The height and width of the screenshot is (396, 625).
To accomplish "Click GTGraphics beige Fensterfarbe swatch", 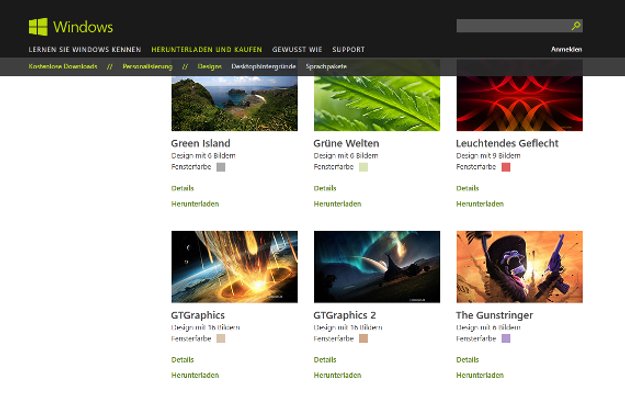I will click(221, 339).
